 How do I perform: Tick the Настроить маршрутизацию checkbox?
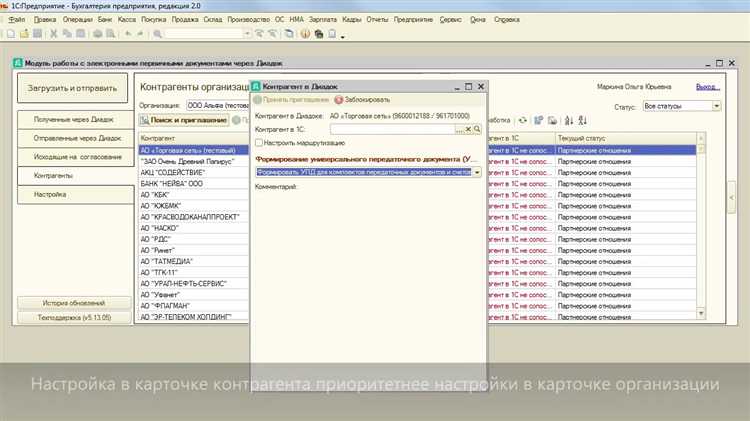[259, 143]
